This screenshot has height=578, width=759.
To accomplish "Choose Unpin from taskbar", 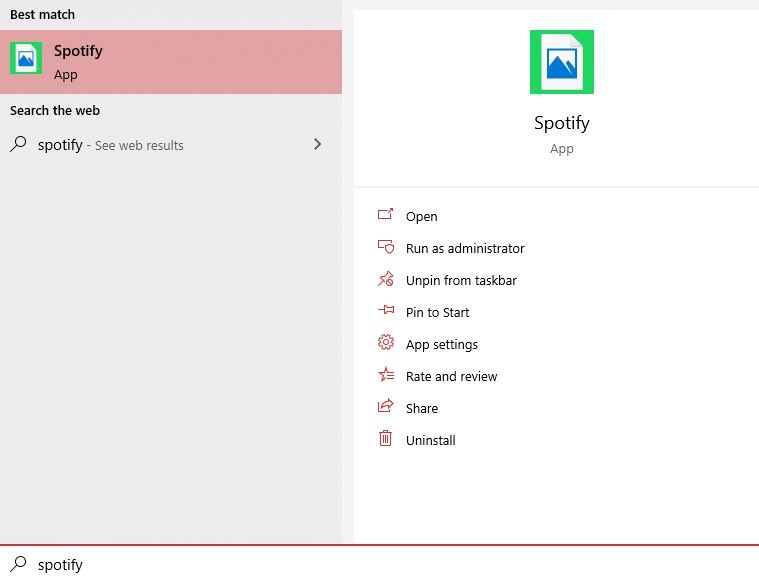I will pyautogui.click(x=461, y=280).
